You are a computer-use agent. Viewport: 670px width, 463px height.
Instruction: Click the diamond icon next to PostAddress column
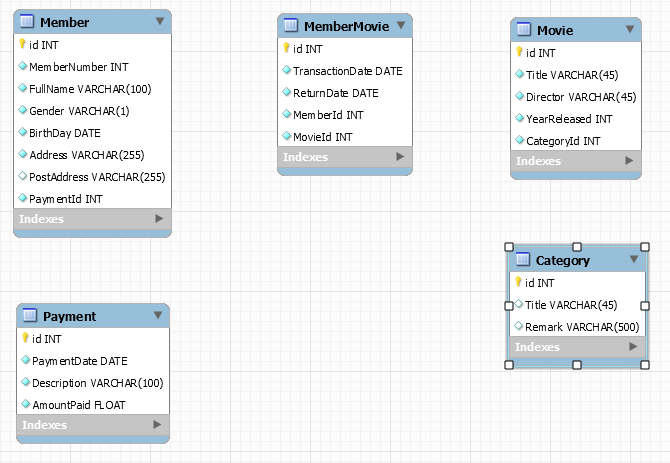click(22, 177)
